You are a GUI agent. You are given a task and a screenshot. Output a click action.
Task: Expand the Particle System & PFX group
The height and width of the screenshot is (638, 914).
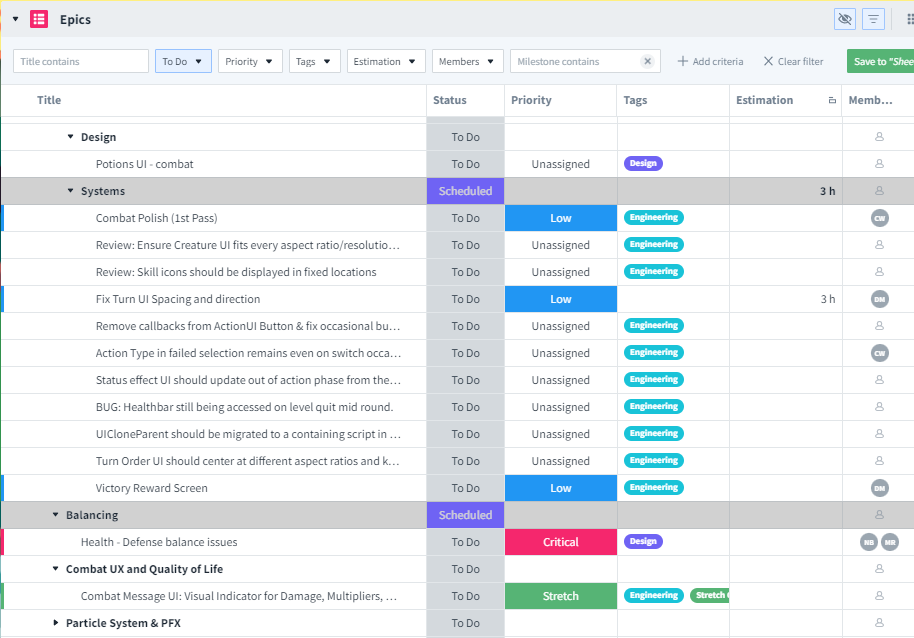pos(55,623)
